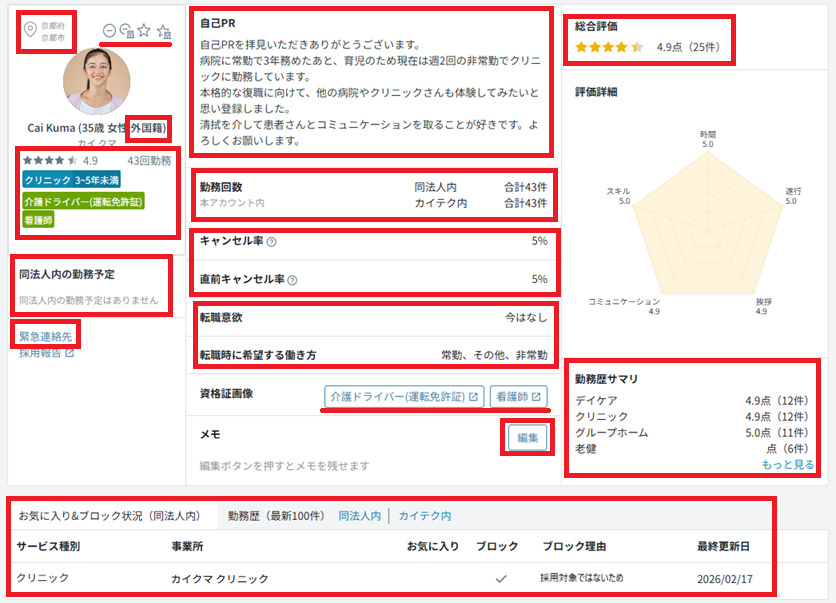The image size is (836, 603).
Task: Click the ブロック理由 column header
Action: tap(574, 546)
